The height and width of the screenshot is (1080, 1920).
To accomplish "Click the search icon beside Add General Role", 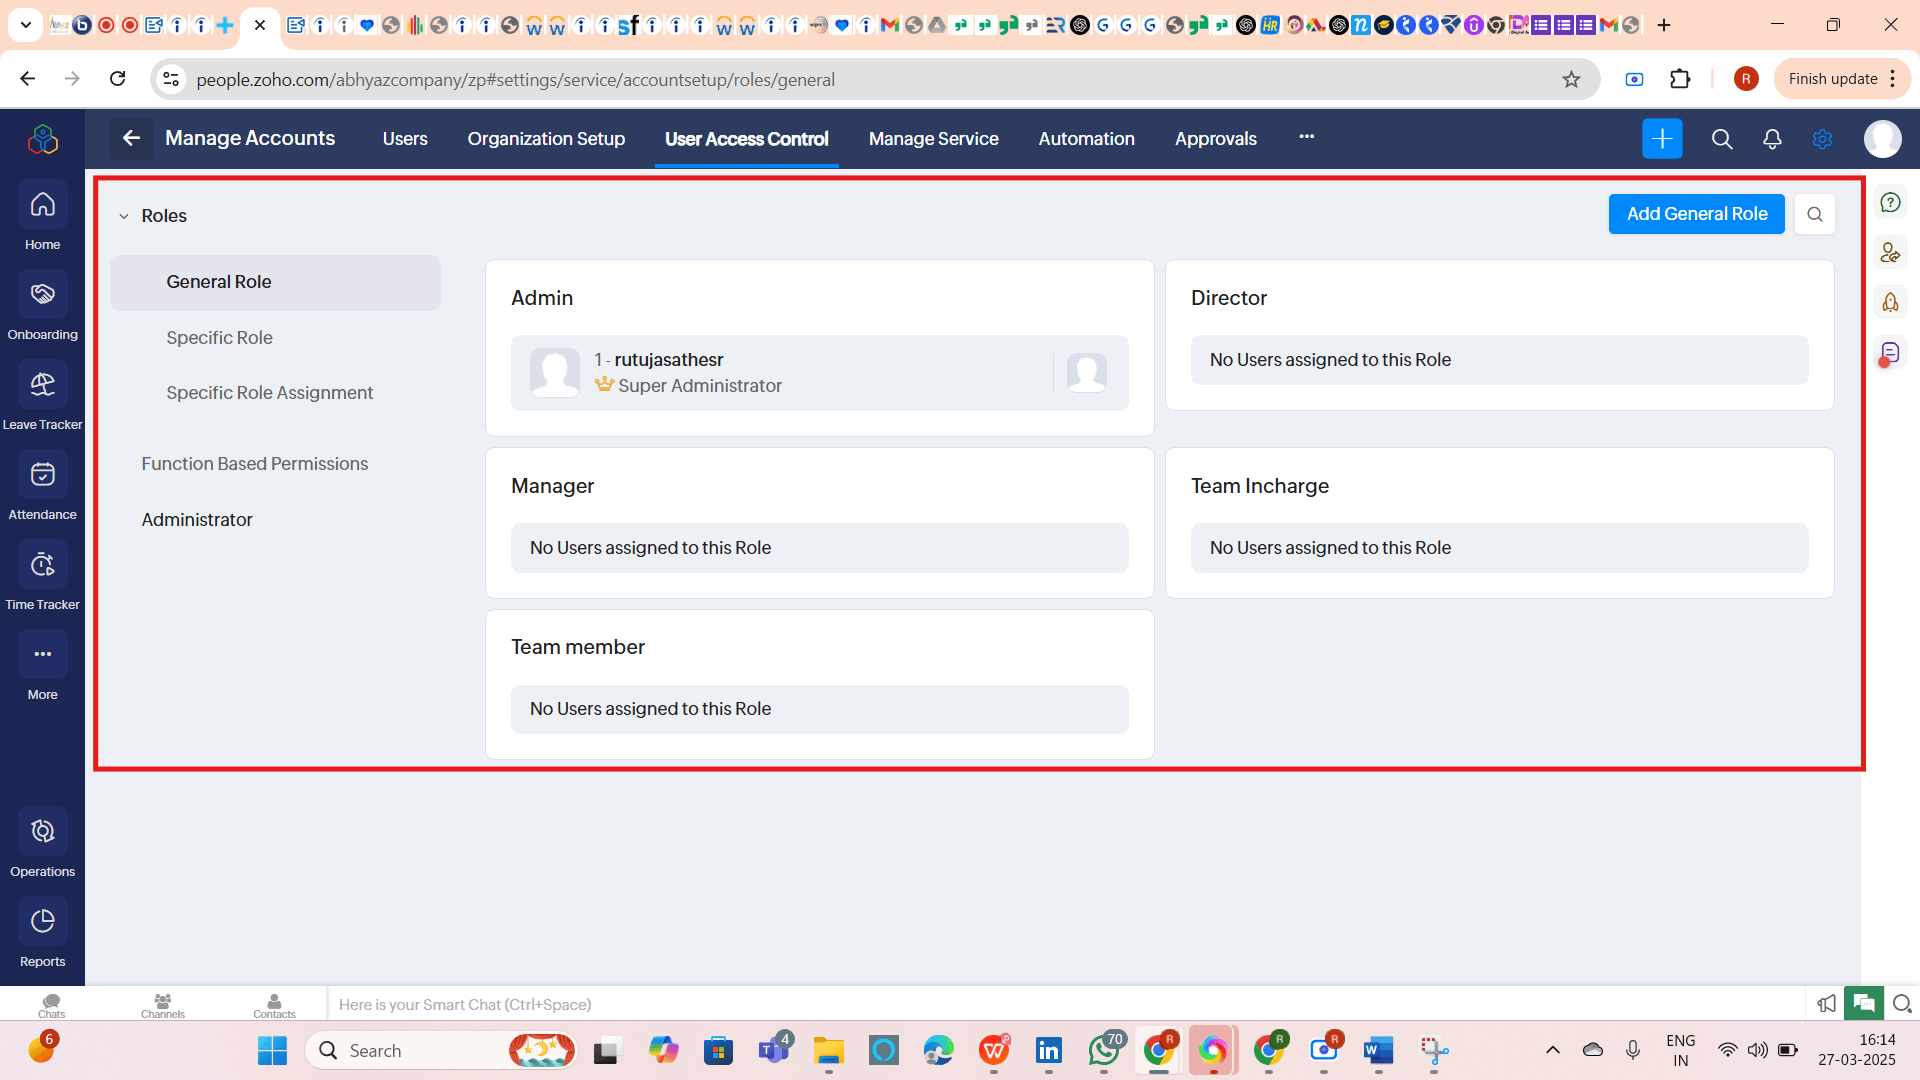I will 1814,214.
